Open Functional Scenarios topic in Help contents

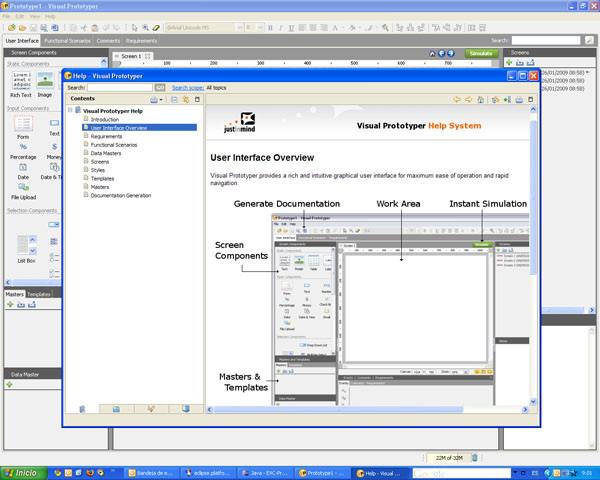coord(114,145)
